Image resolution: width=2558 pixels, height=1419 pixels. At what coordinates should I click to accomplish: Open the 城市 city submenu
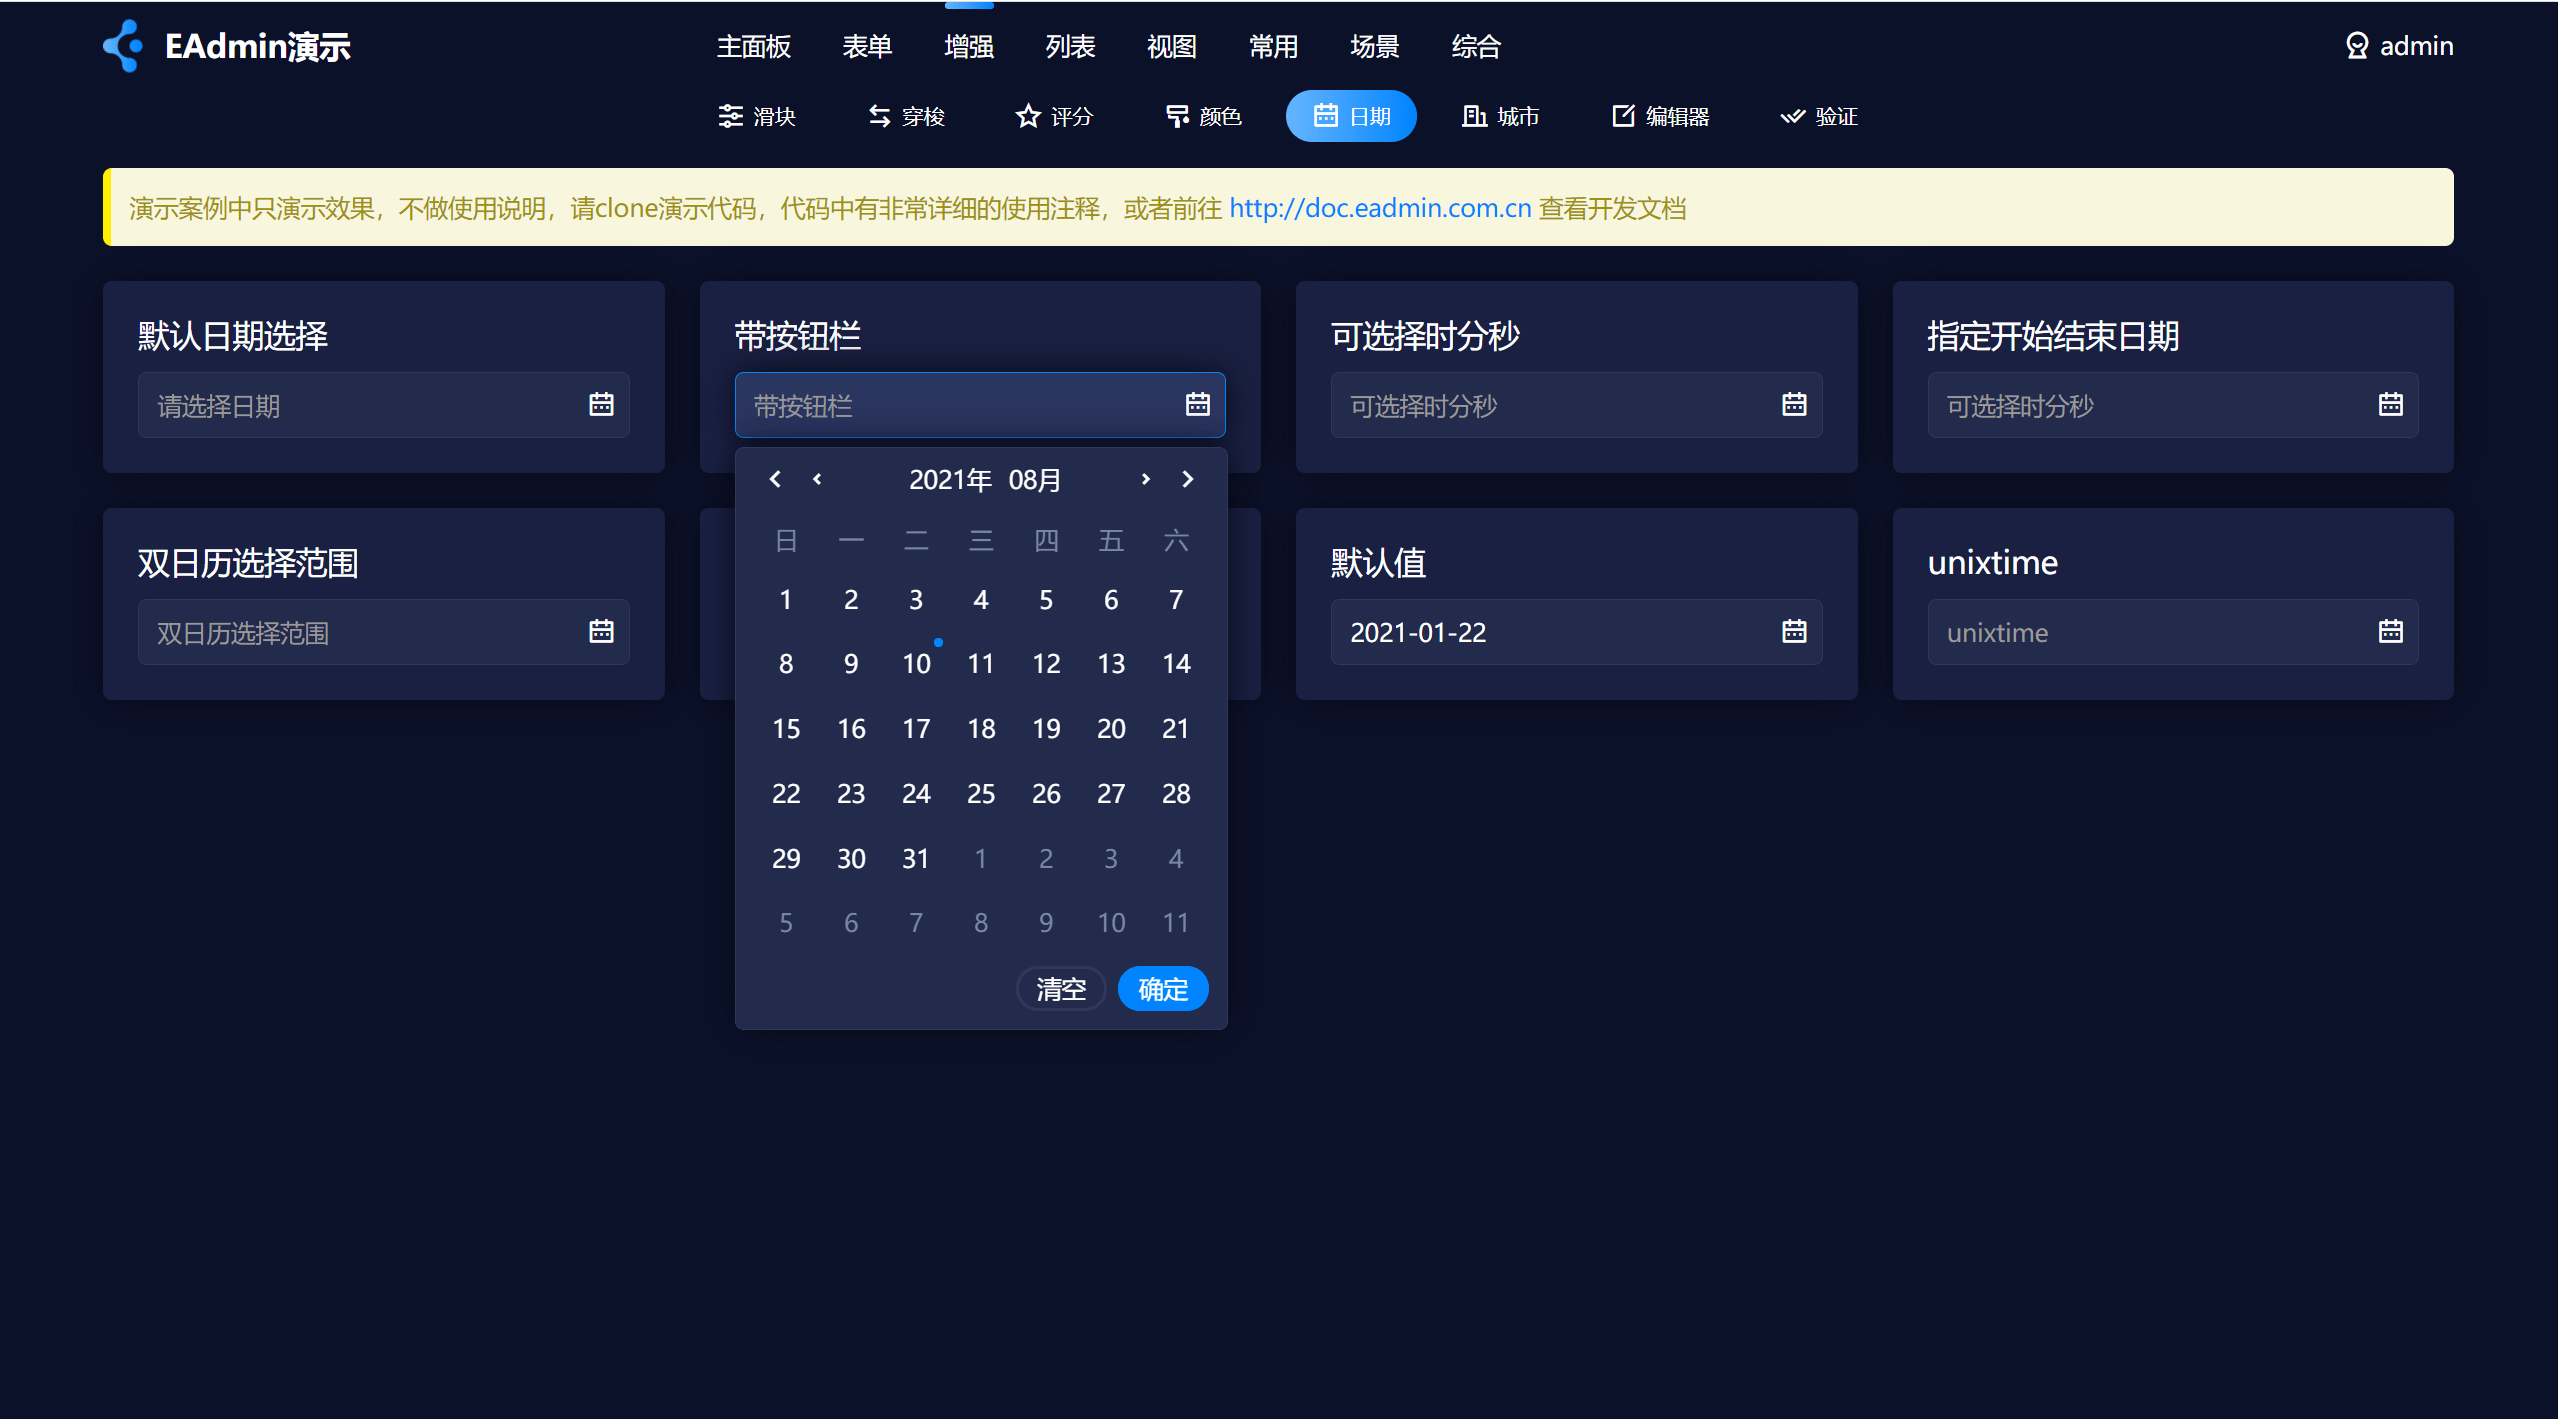(1501, 116)
